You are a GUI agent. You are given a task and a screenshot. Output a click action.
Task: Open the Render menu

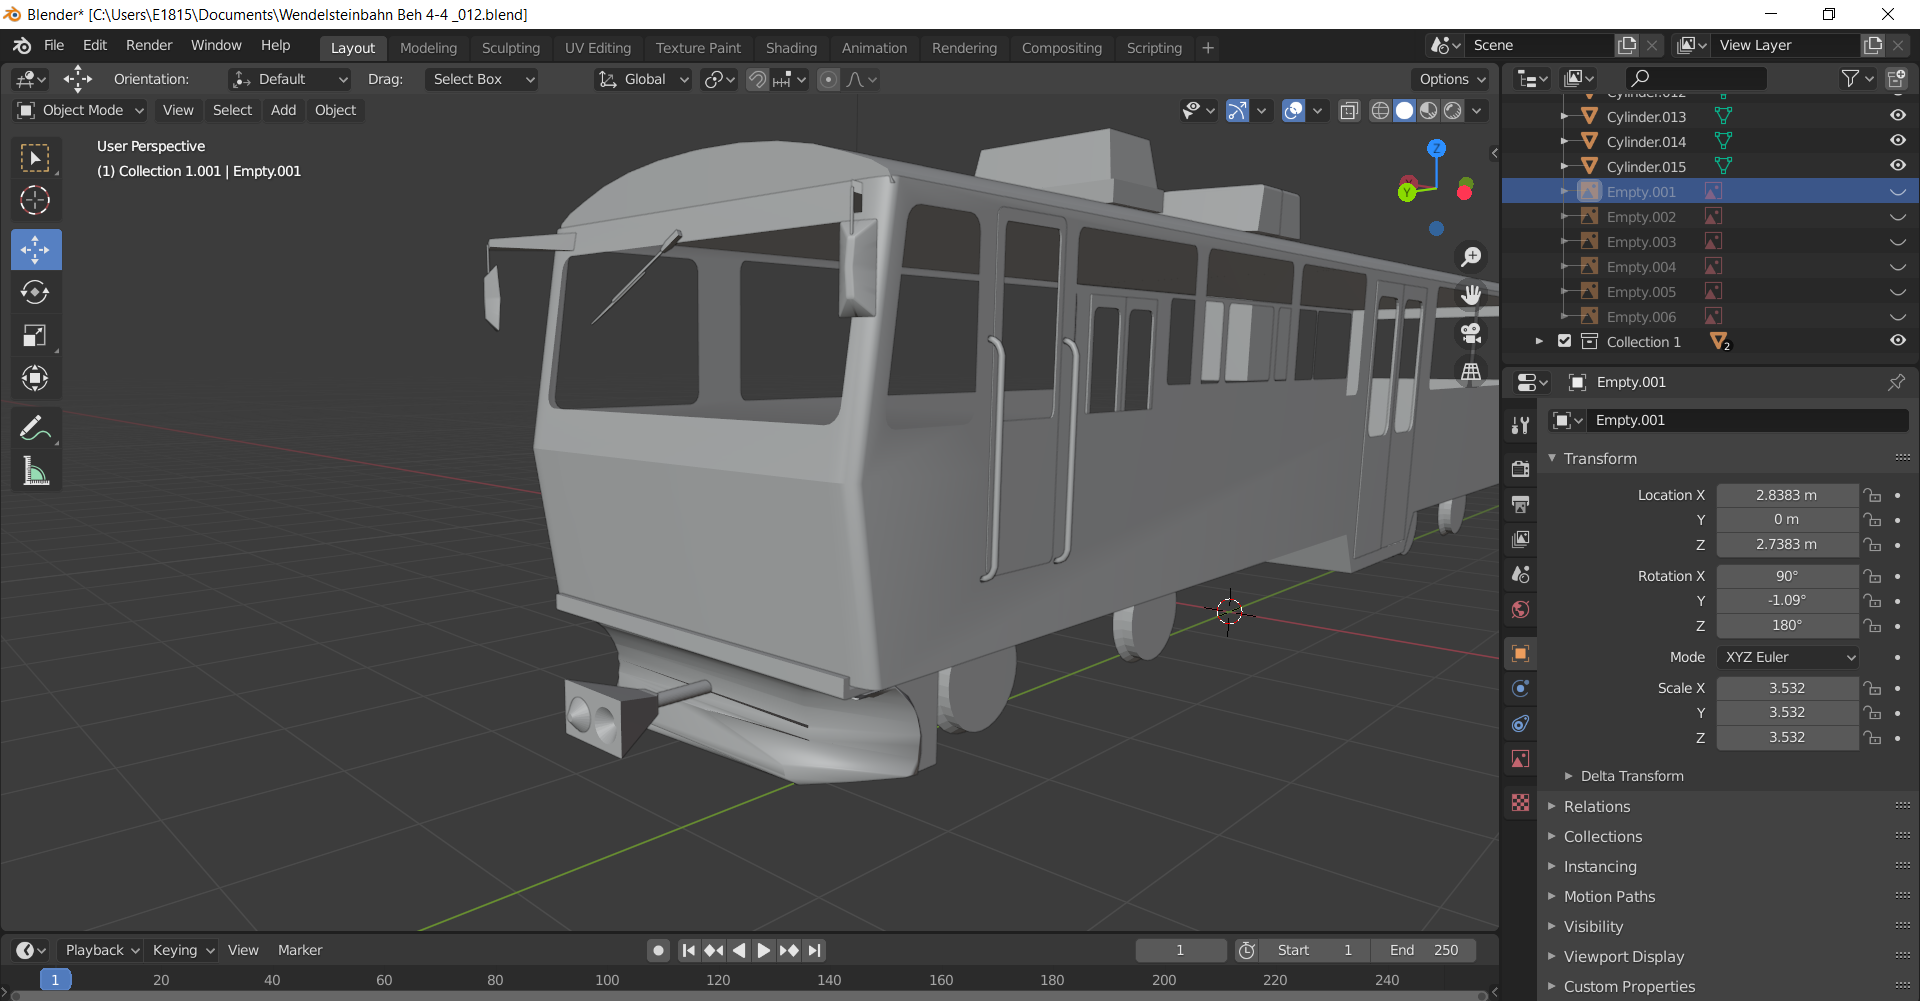149,46
